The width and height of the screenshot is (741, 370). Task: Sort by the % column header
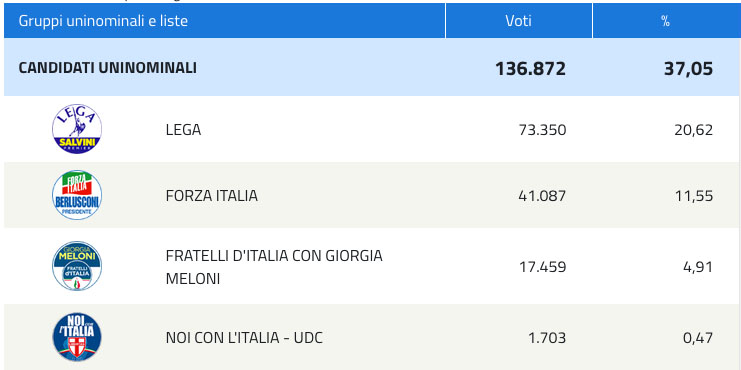(x=666, y=21)
